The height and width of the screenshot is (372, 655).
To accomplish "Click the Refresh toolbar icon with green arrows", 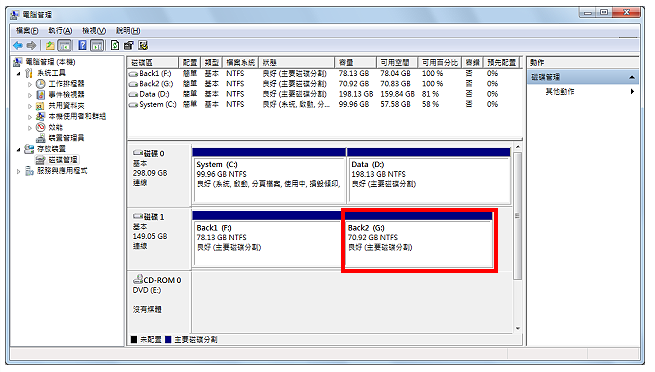I will coord(115,46).
